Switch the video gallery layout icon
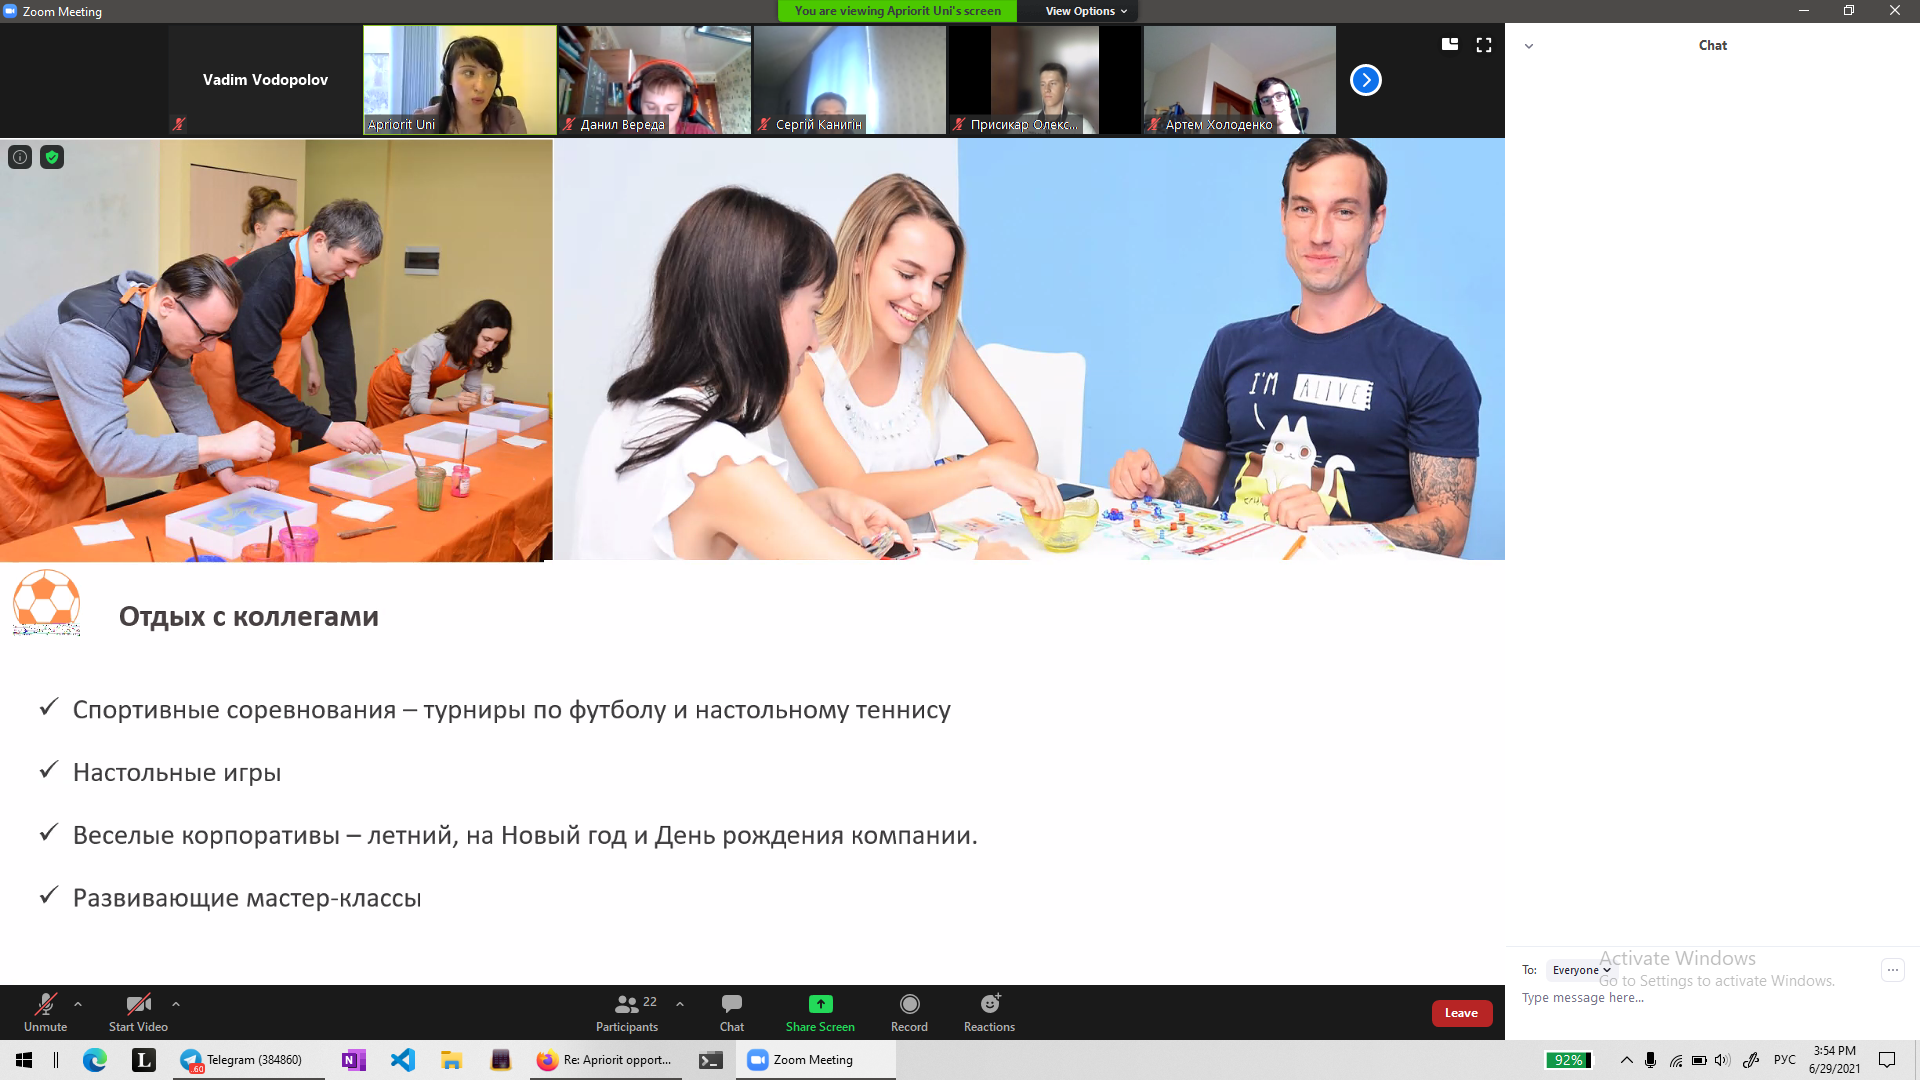This screenshot has height=1080, width=1920. (1449, 44)
